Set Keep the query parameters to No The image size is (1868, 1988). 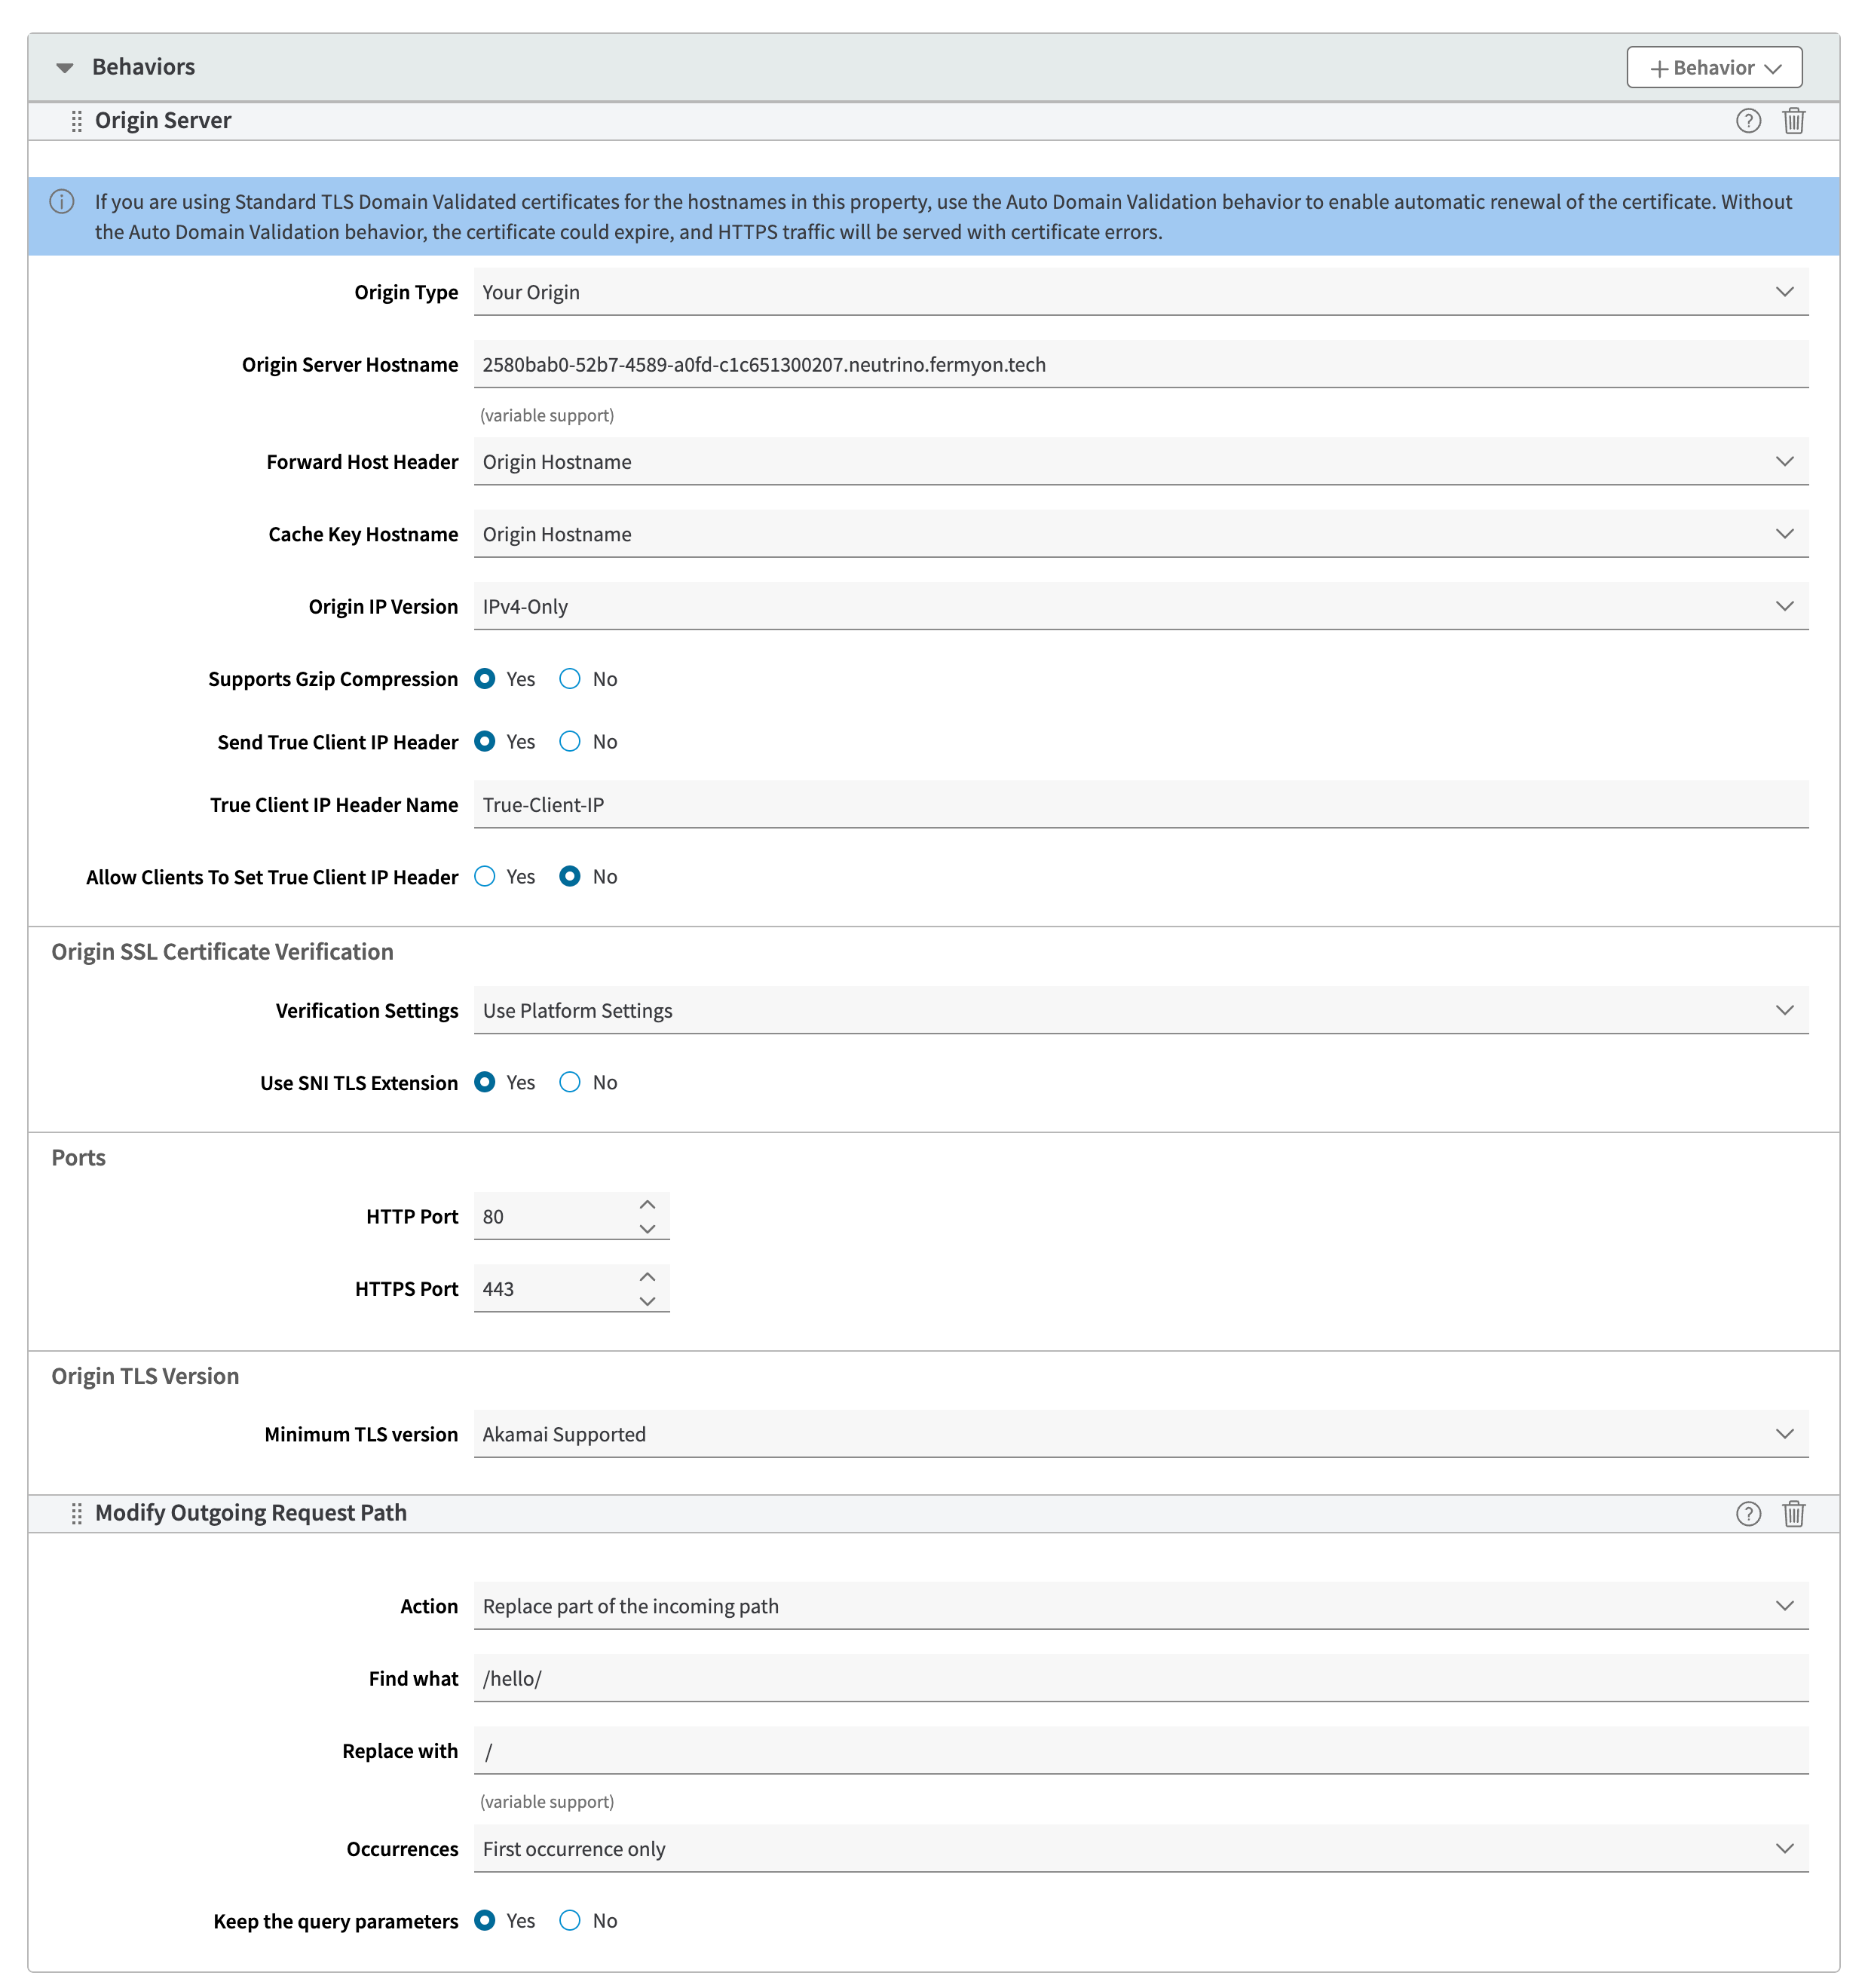click(x=570, y=1921)
